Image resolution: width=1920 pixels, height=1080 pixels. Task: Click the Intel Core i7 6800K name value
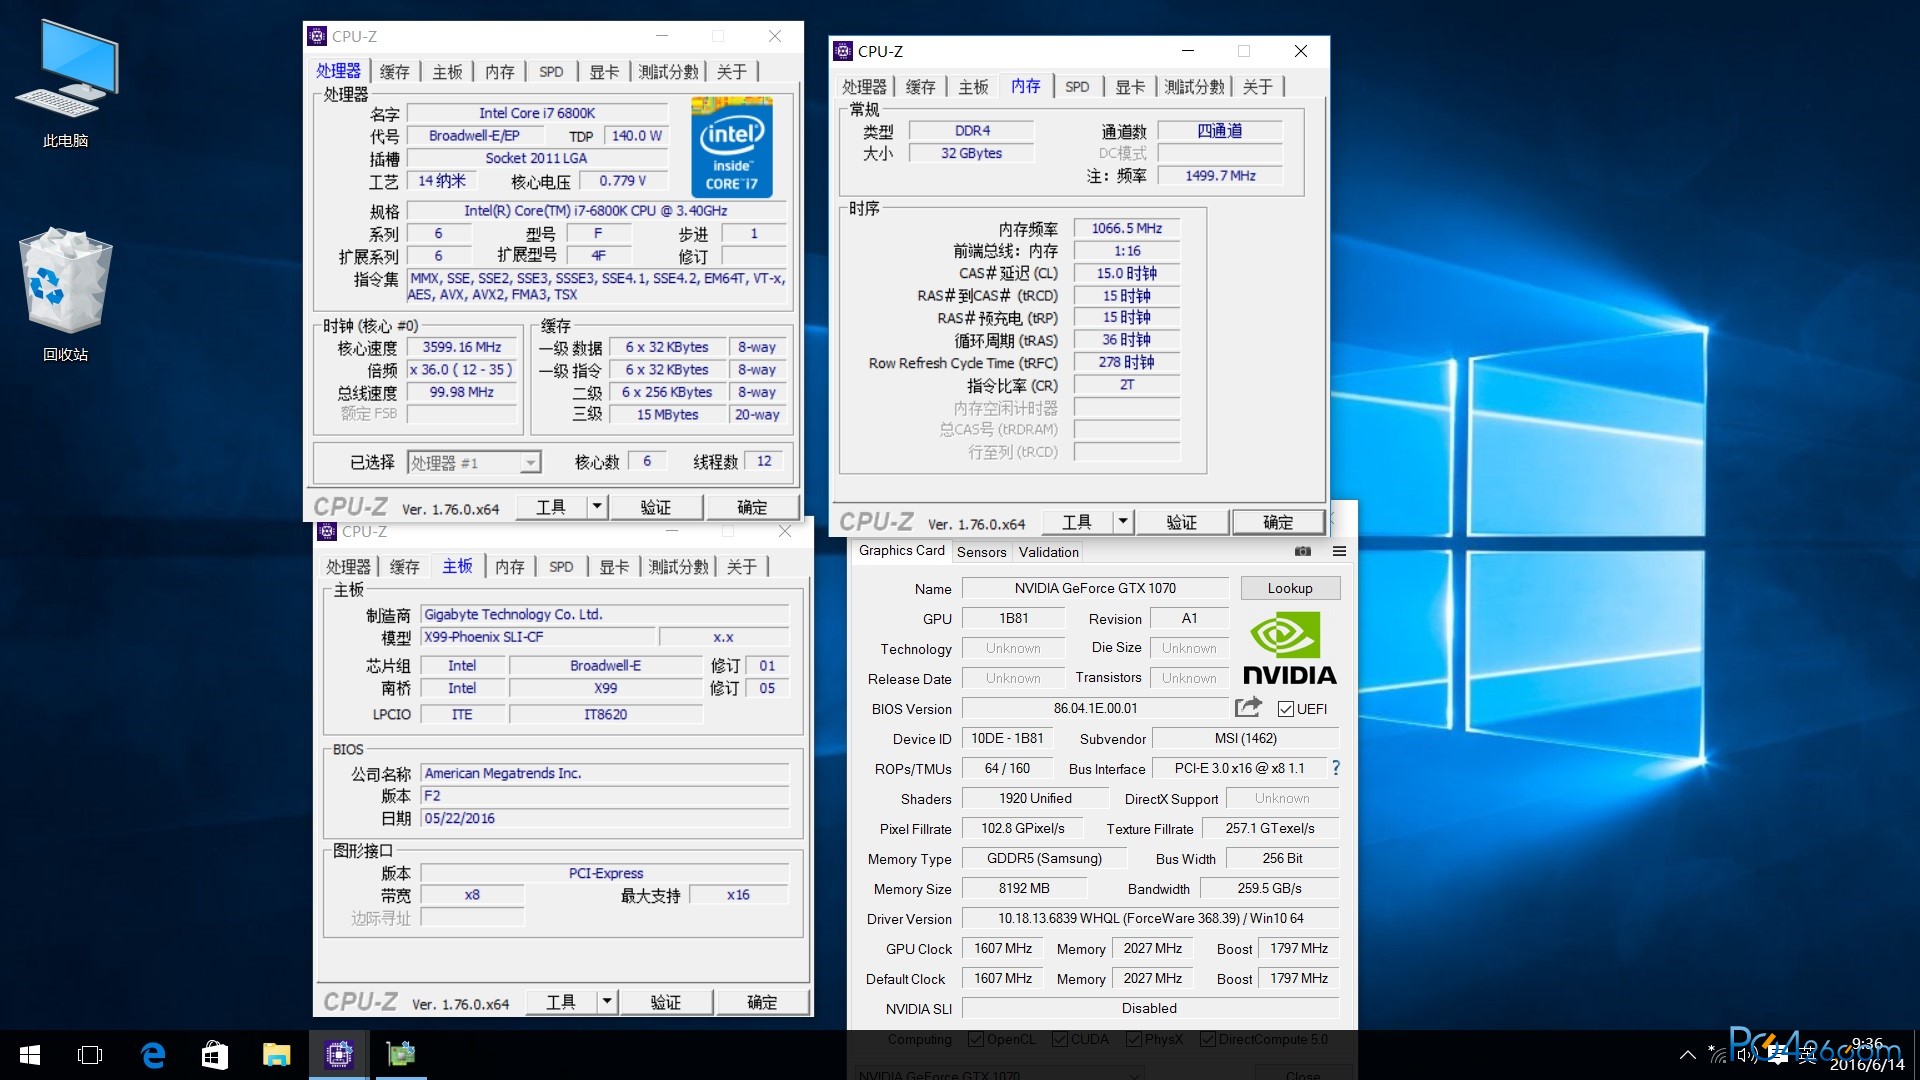tap(537, 113)
